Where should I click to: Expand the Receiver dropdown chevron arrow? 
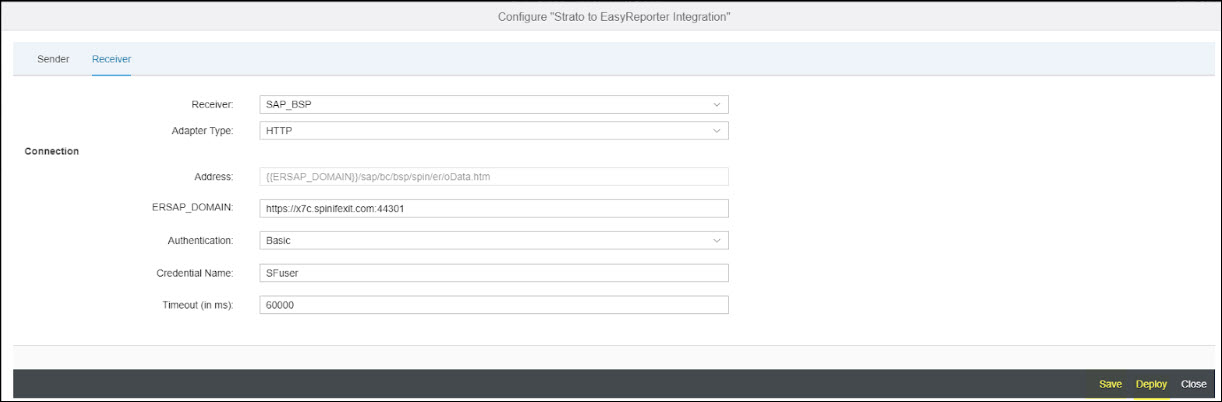716,104
